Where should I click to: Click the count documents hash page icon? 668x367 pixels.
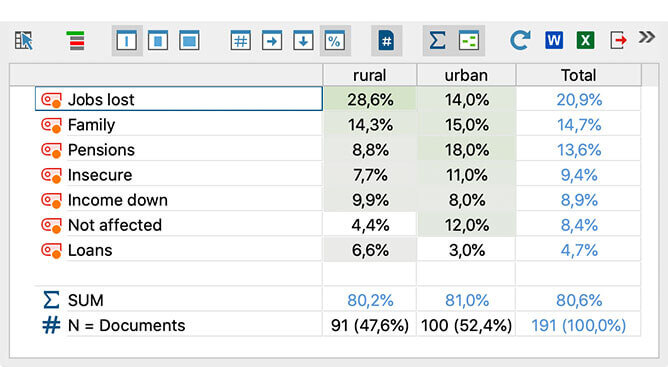point(386,41)
